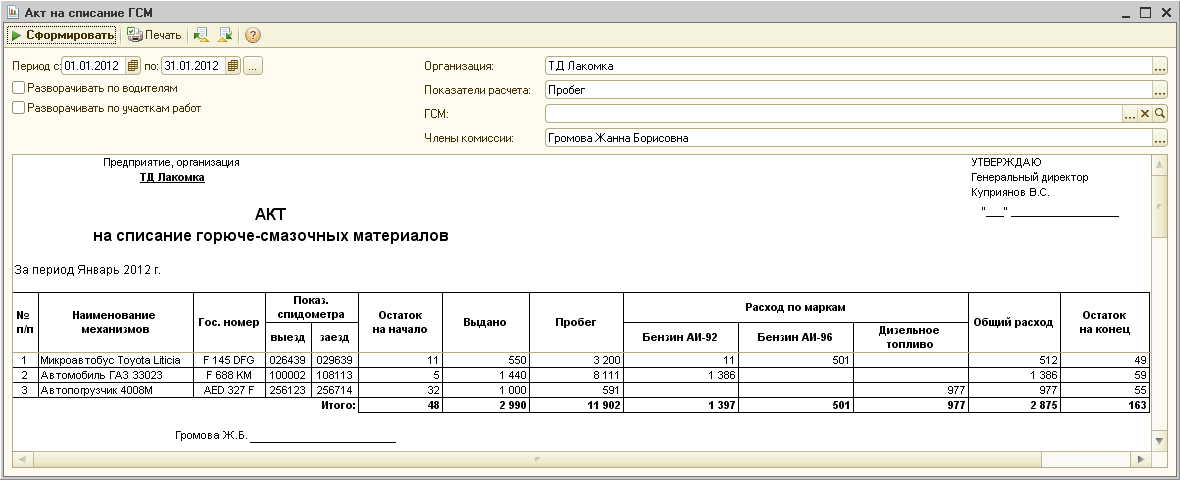
Task: Open ГСМ selection via ellipsis button
Action: 1129,114
